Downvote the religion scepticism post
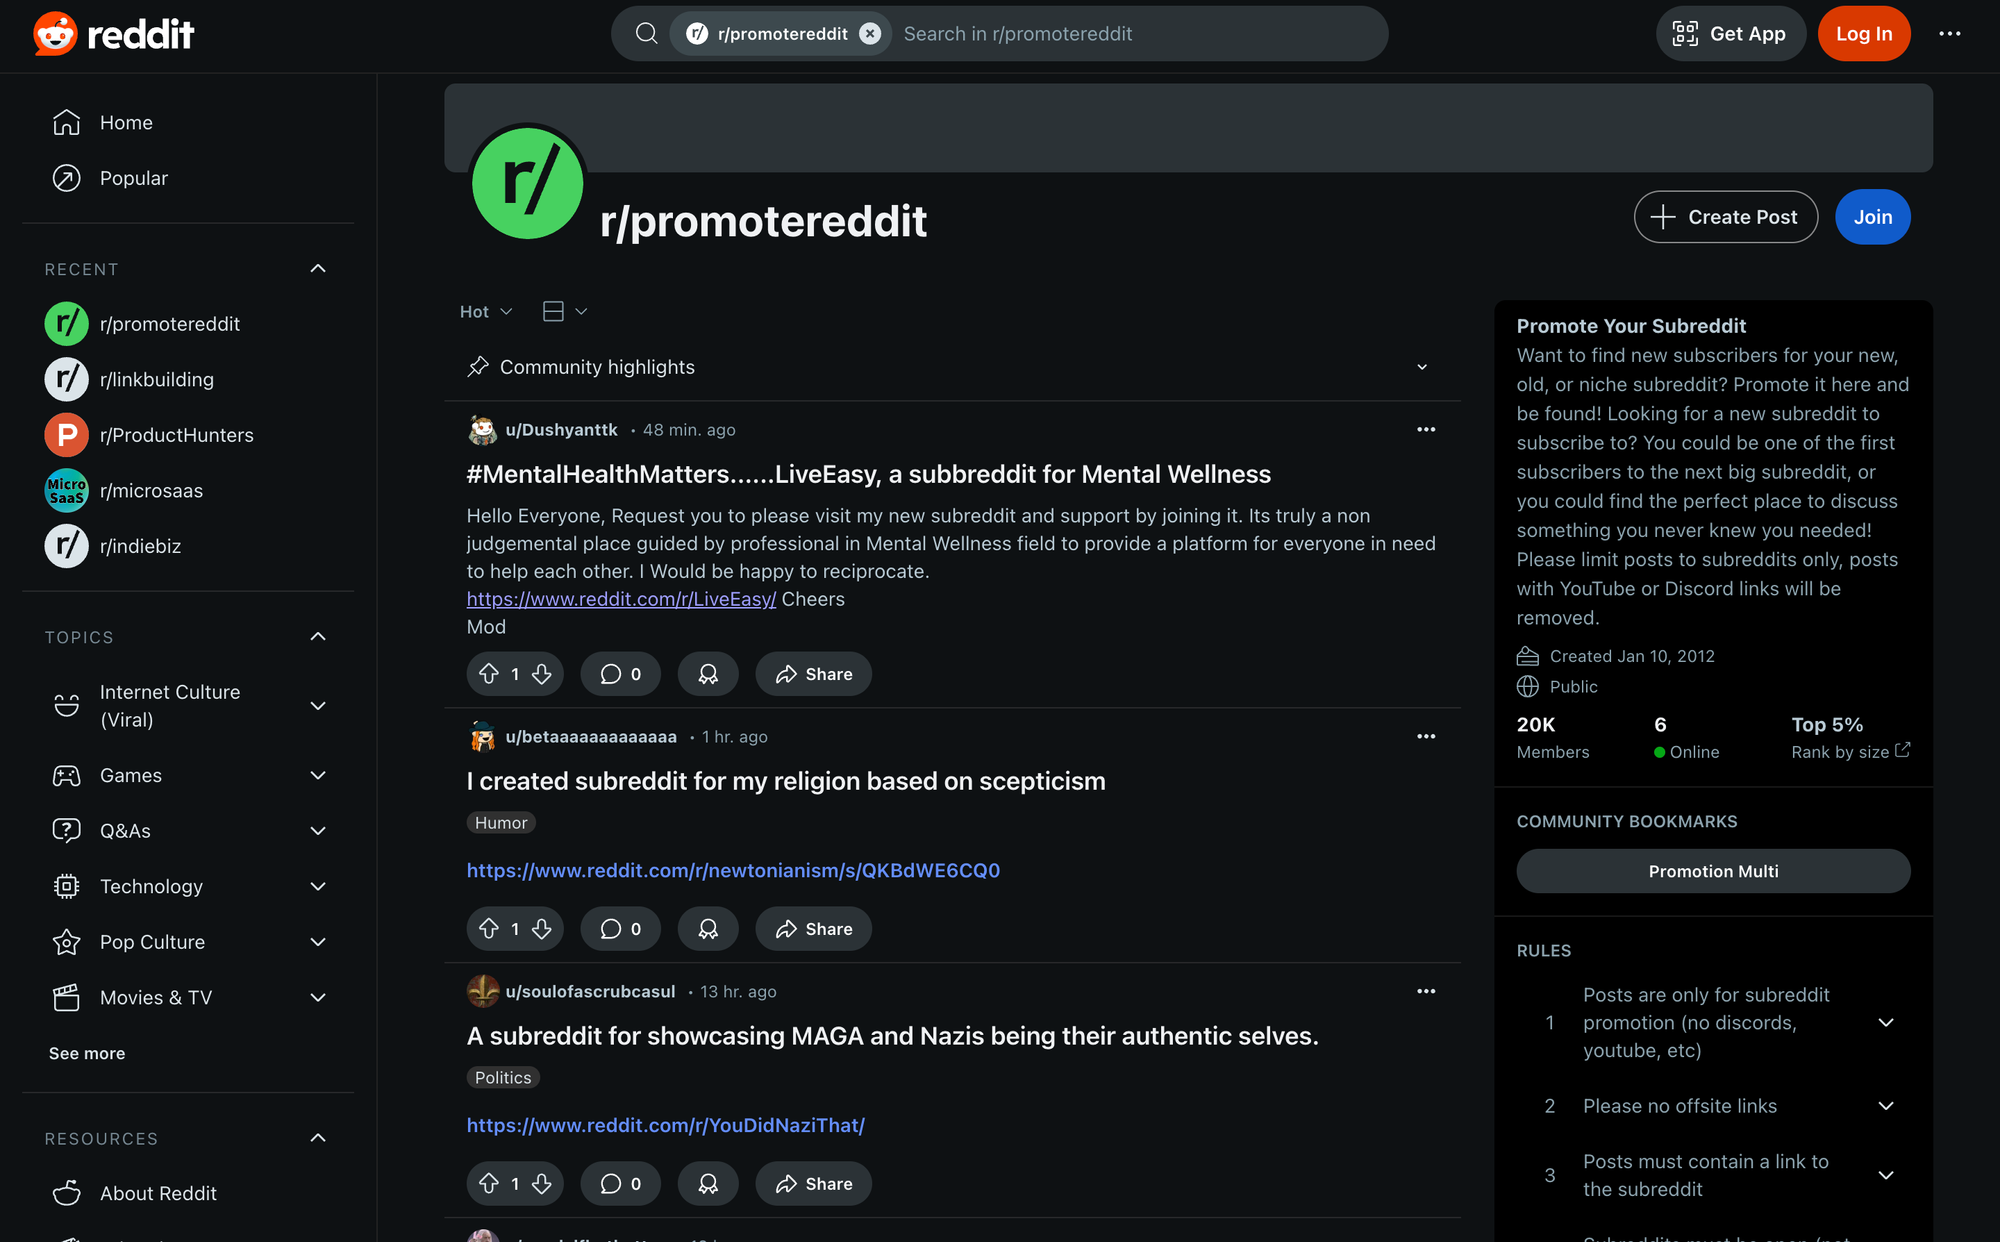The width and height of the screenshot is (2000, 1242). click(542, 929)
